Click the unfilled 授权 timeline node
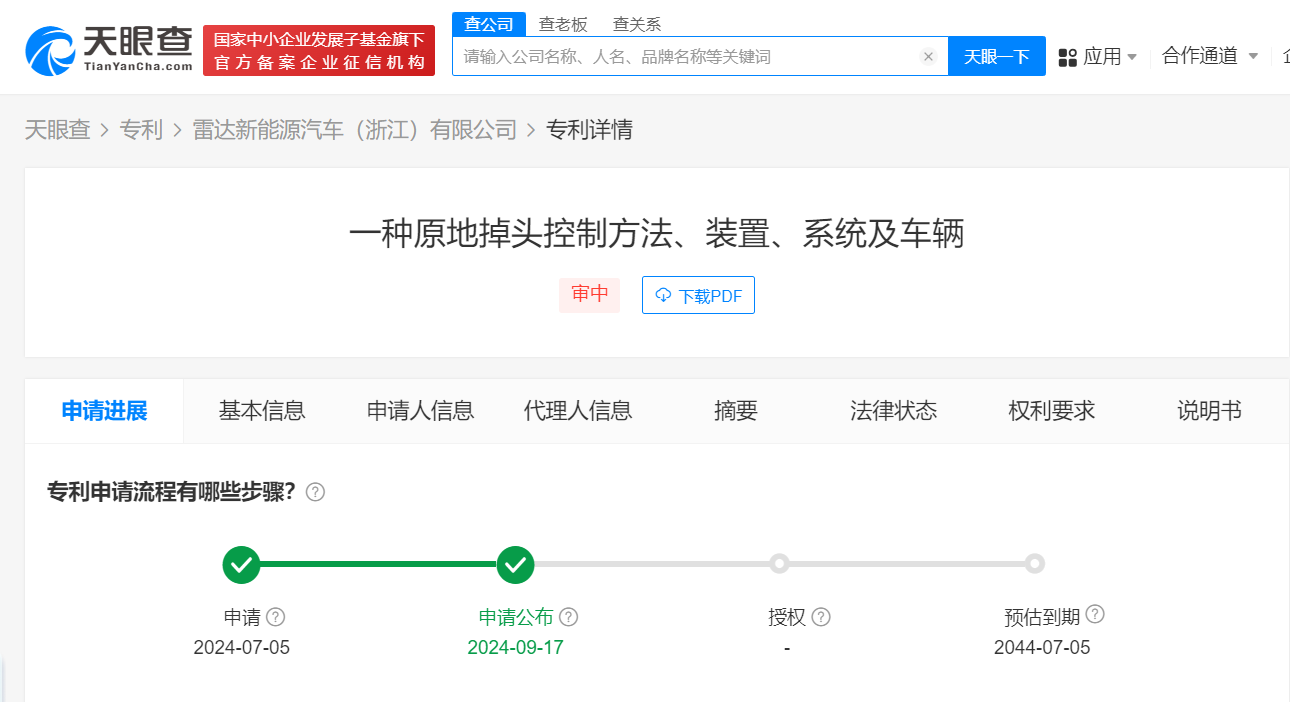1290x702 pixels. point(780,563)
